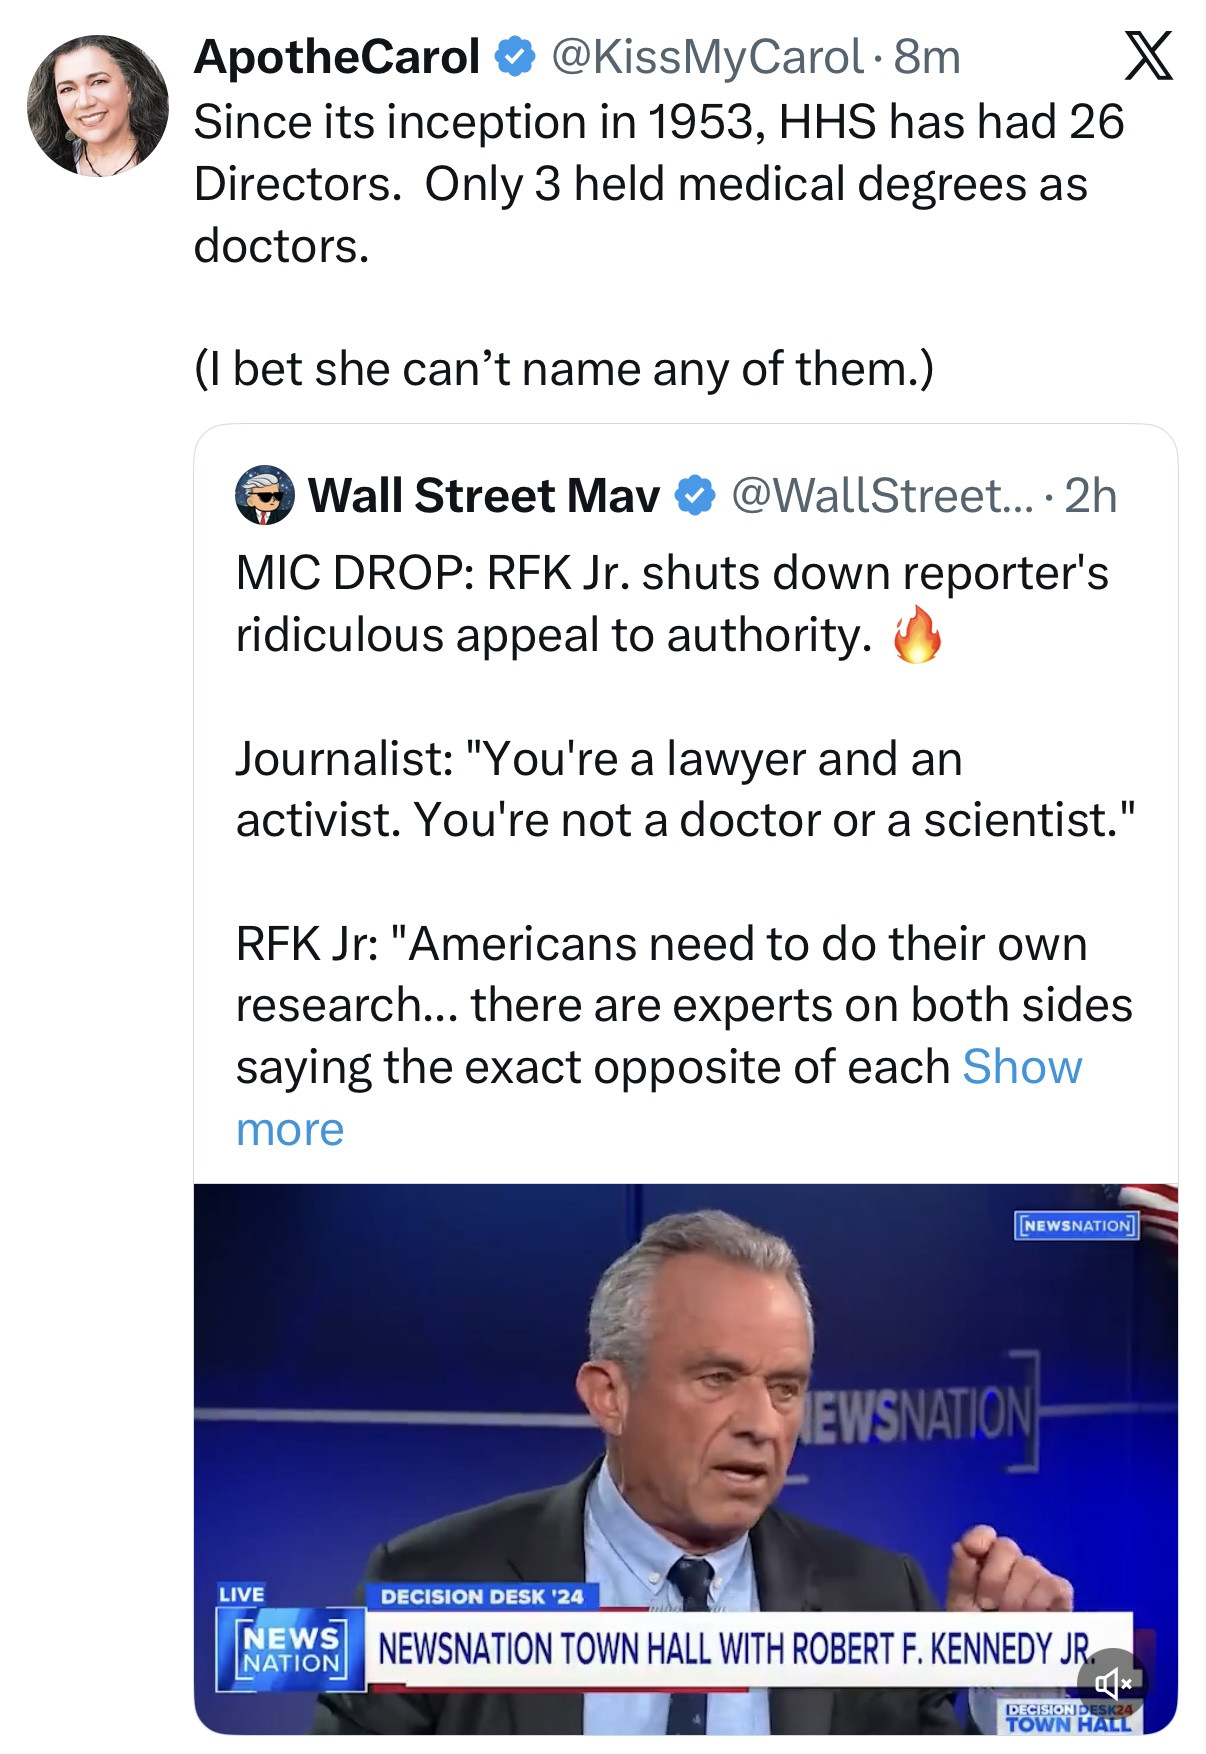The height and width of the screenshot is (1754, 1206).
Task: Expand the quoted post with Show more
Action: tap(1020, 1068)
